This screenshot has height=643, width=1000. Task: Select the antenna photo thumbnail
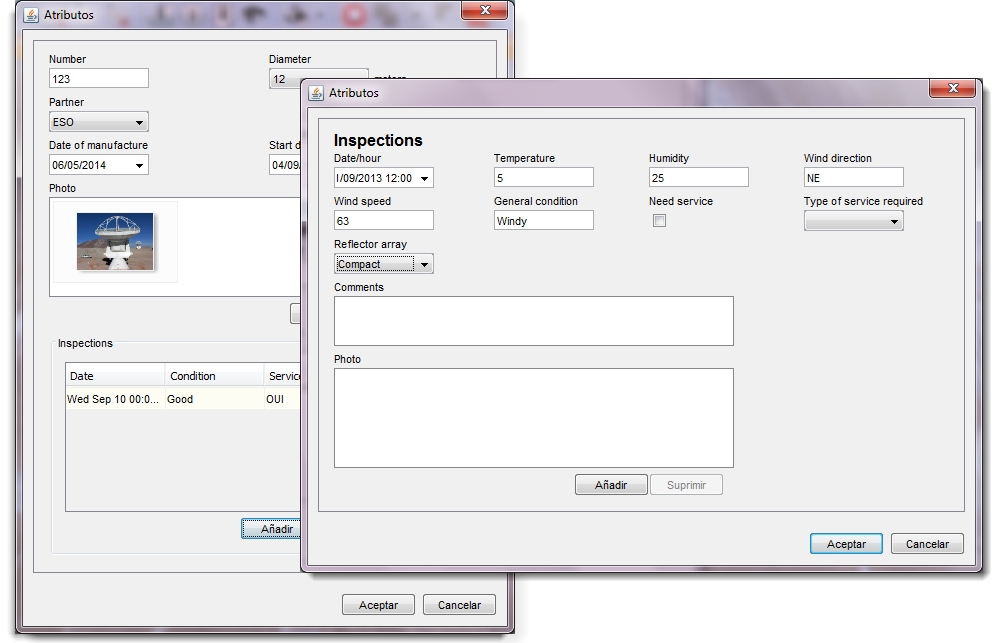click(115, 242)
